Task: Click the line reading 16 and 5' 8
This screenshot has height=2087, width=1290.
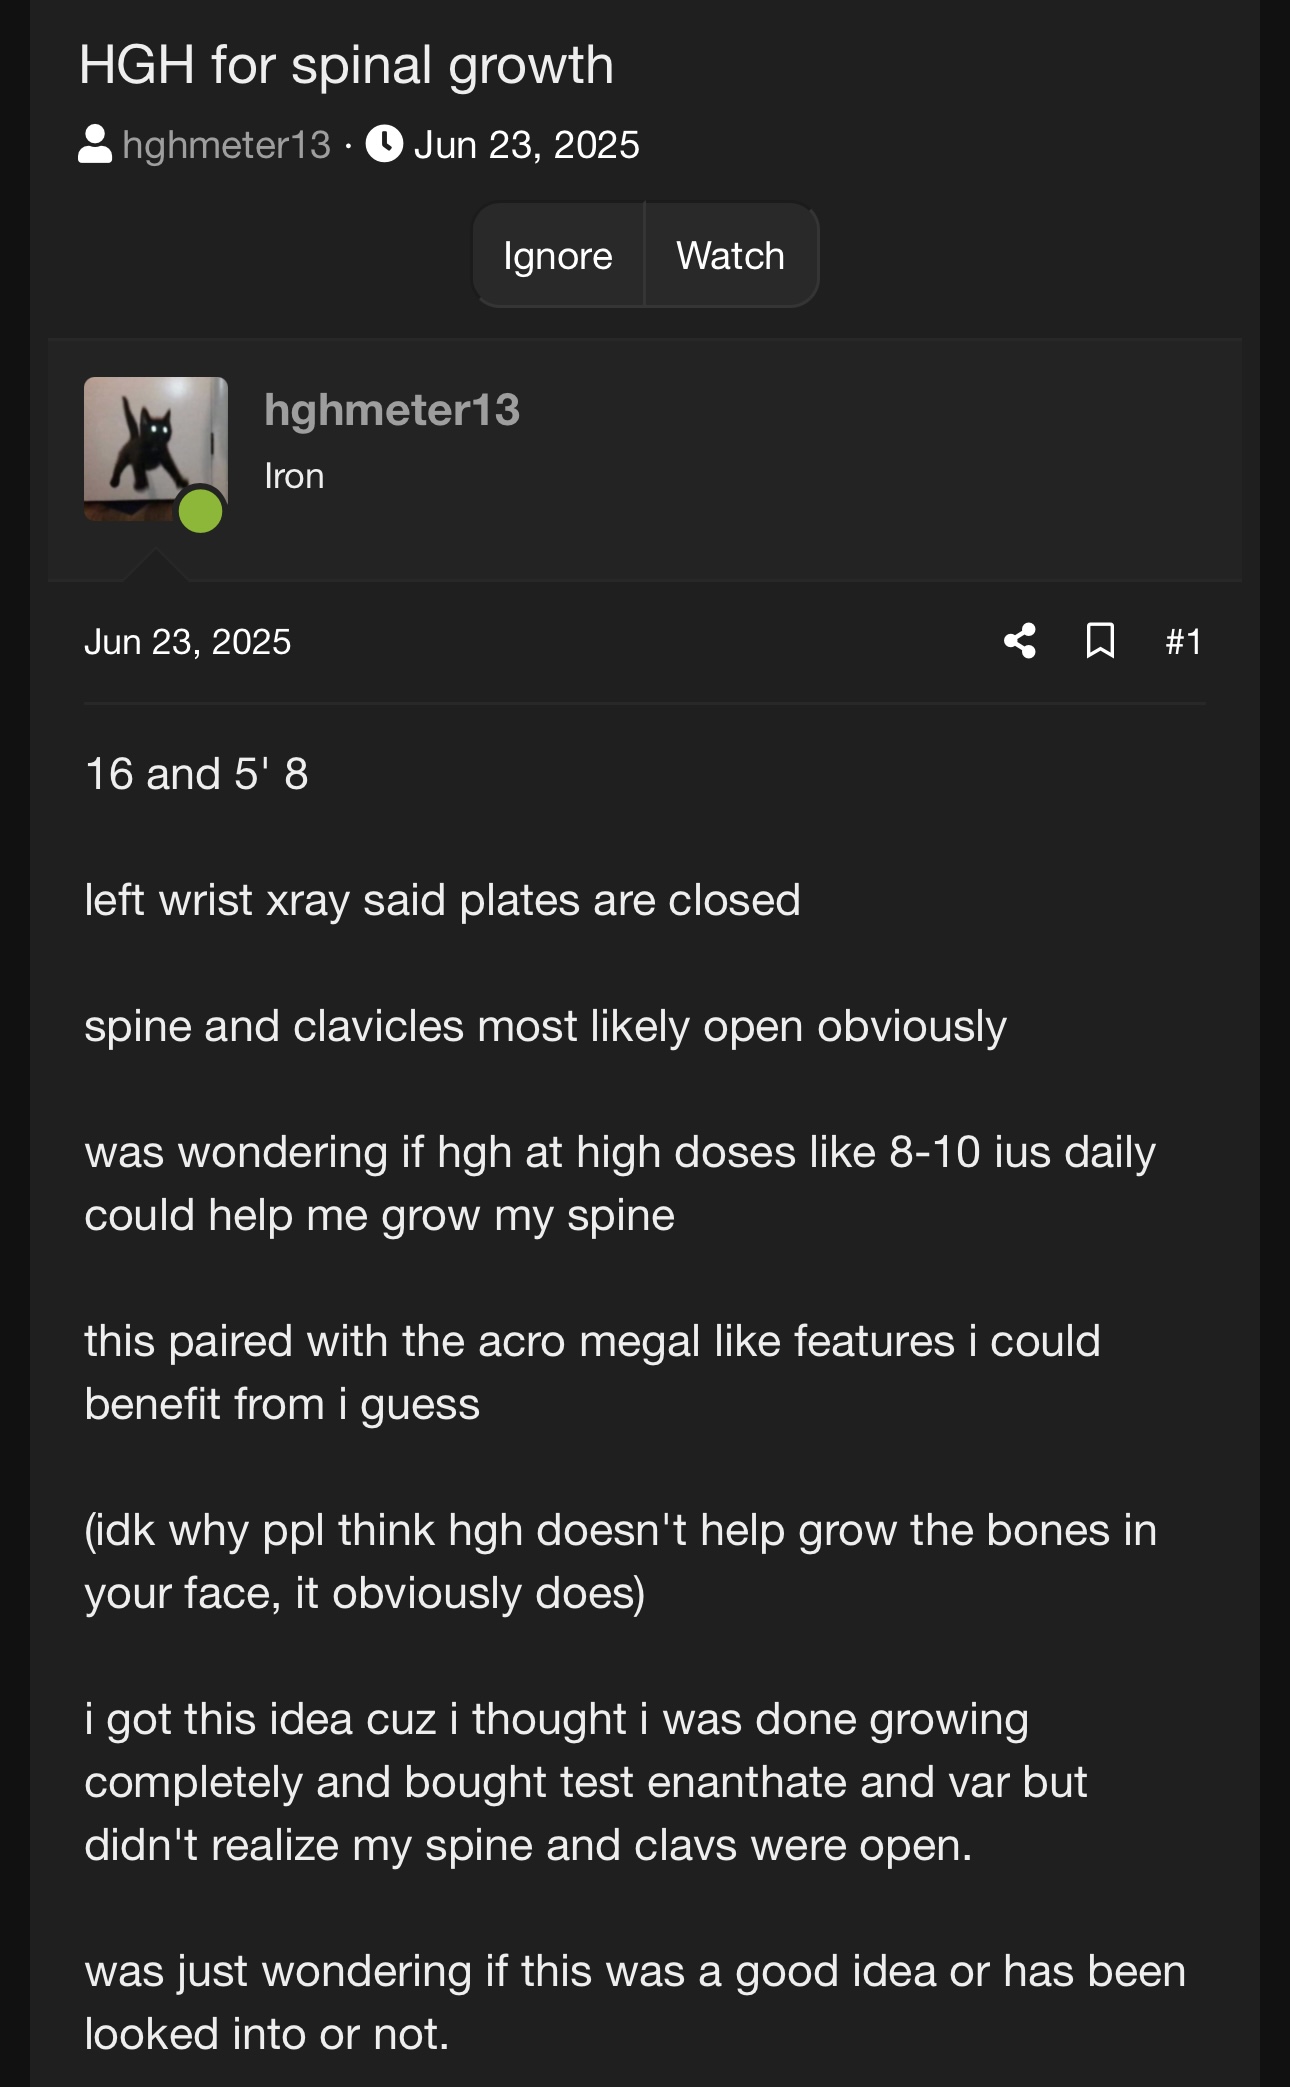Action: pyautogui.click(x=197, y=774)
